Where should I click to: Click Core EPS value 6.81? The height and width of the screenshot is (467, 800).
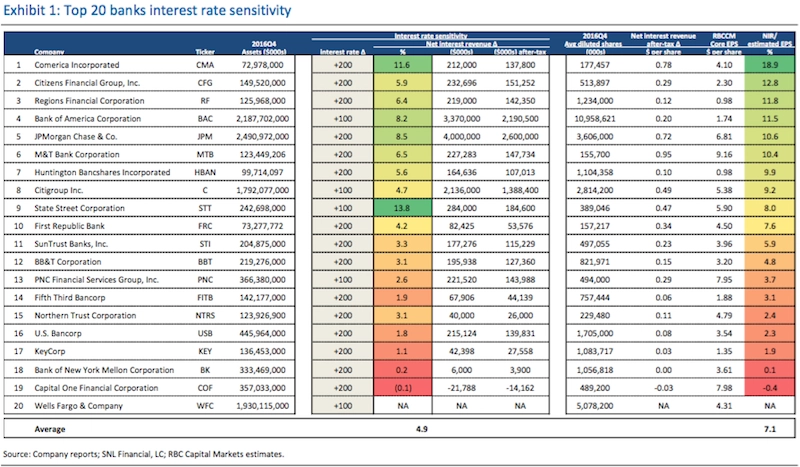click(x=724, y=136)
